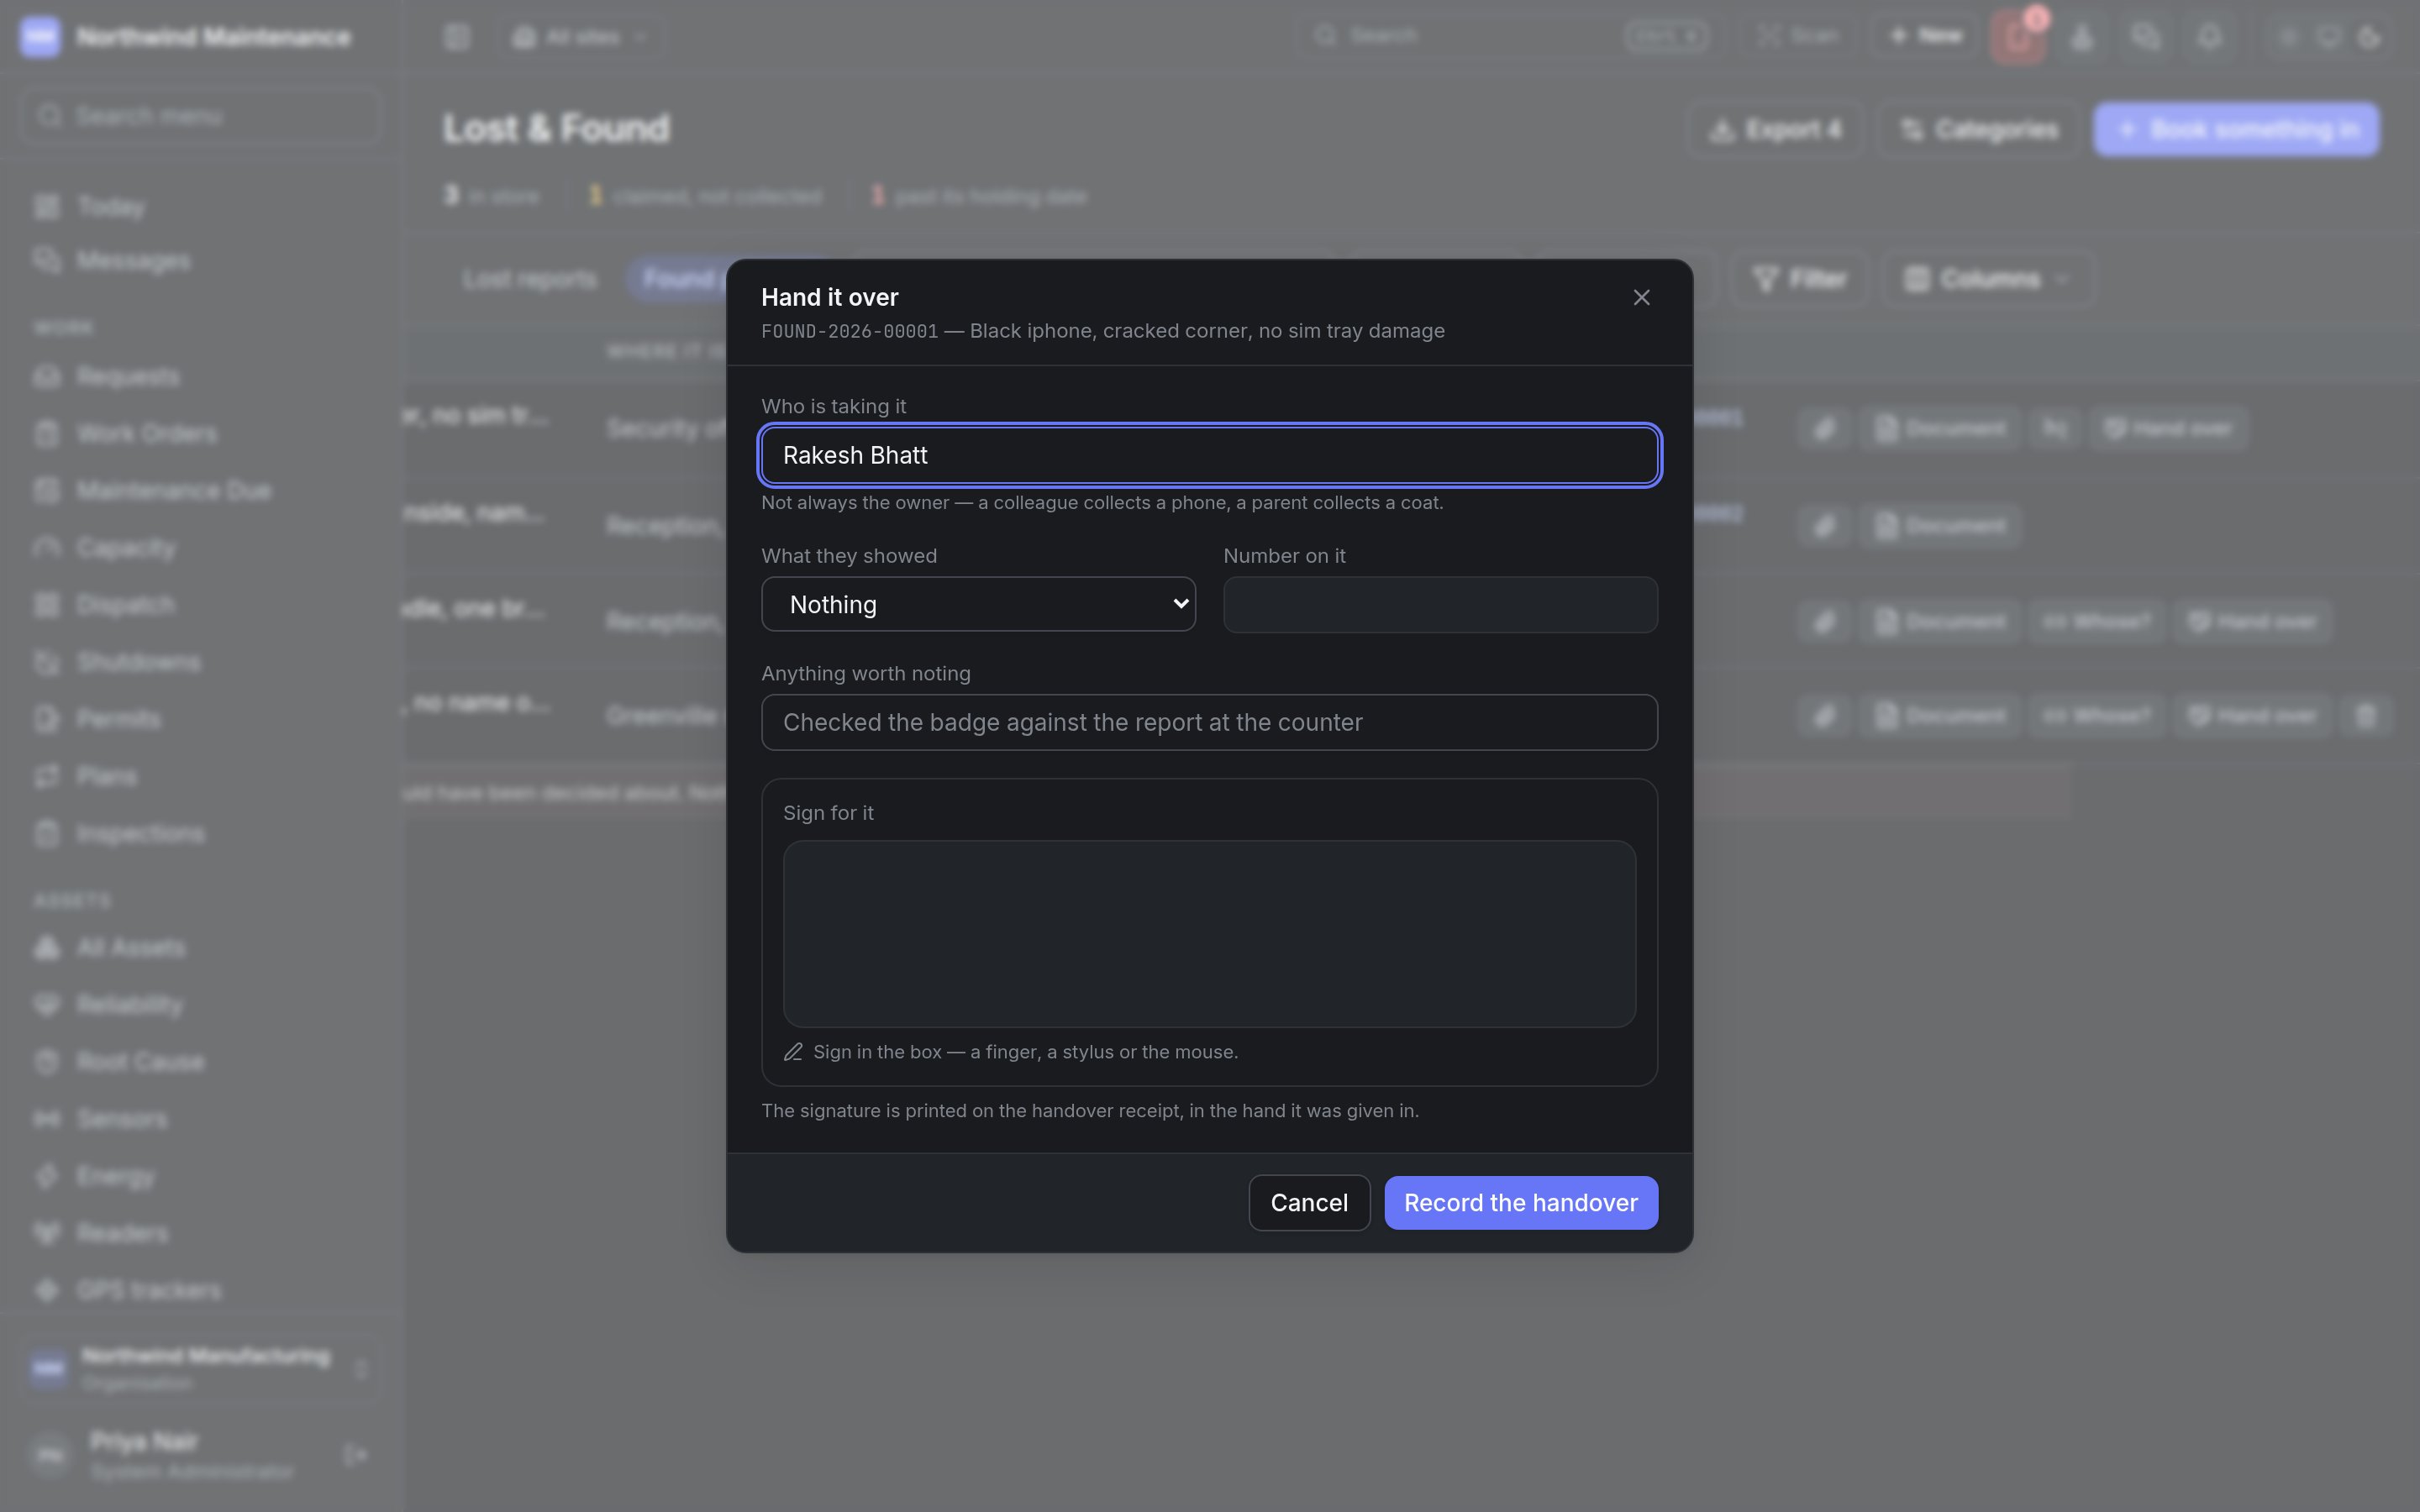
Task: Go to Requests in sidebar
Action: (200, 377)
